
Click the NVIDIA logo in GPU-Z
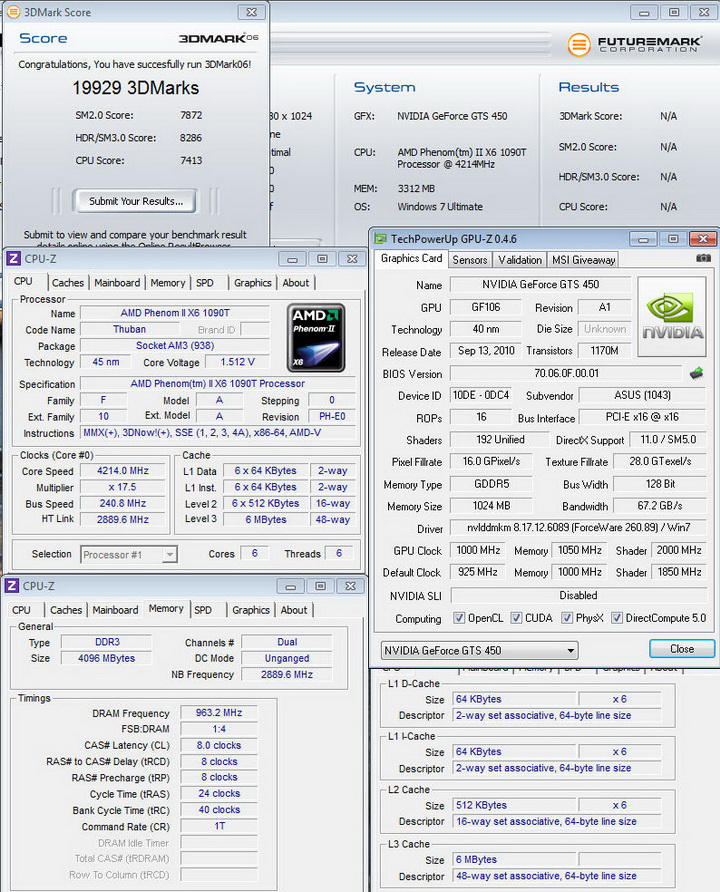point(672,316)
